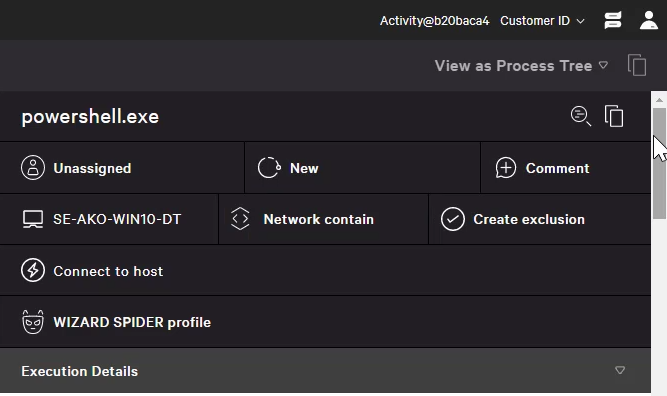Click the Network contain hexagon icon
The width and height of the screenshot is (667, 396).
click(x=240, y=219)
